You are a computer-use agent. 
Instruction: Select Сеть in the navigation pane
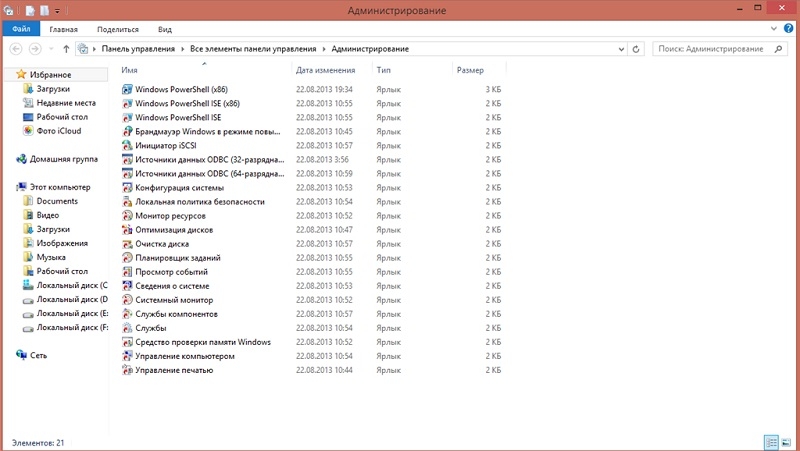(x=38, y=355)
